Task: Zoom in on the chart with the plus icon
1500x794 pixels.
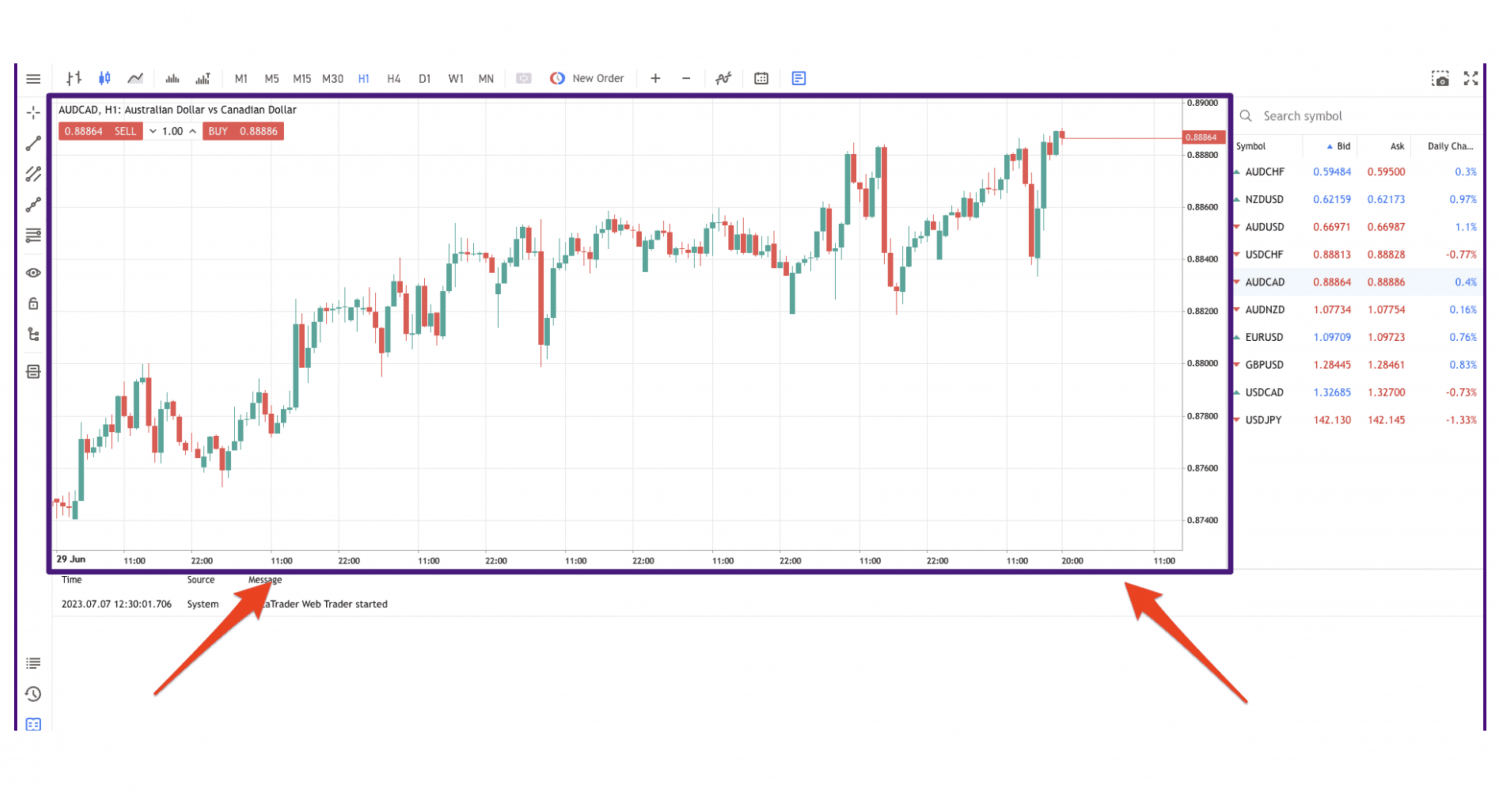Action: coord(654,78)
